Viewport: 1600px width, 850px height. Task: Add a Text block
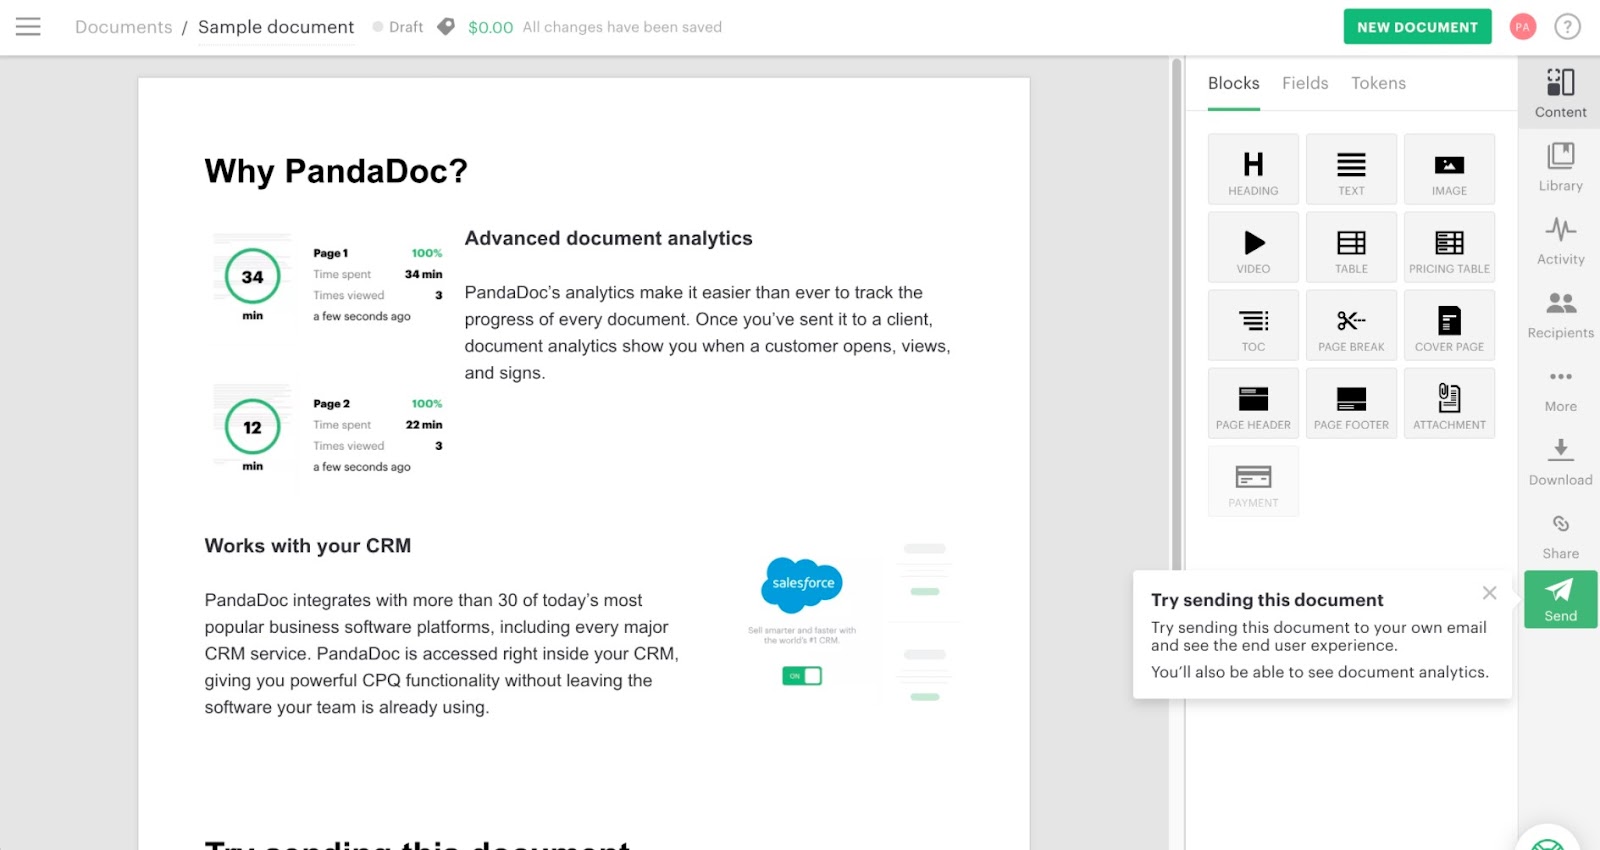click(1351, 169)
